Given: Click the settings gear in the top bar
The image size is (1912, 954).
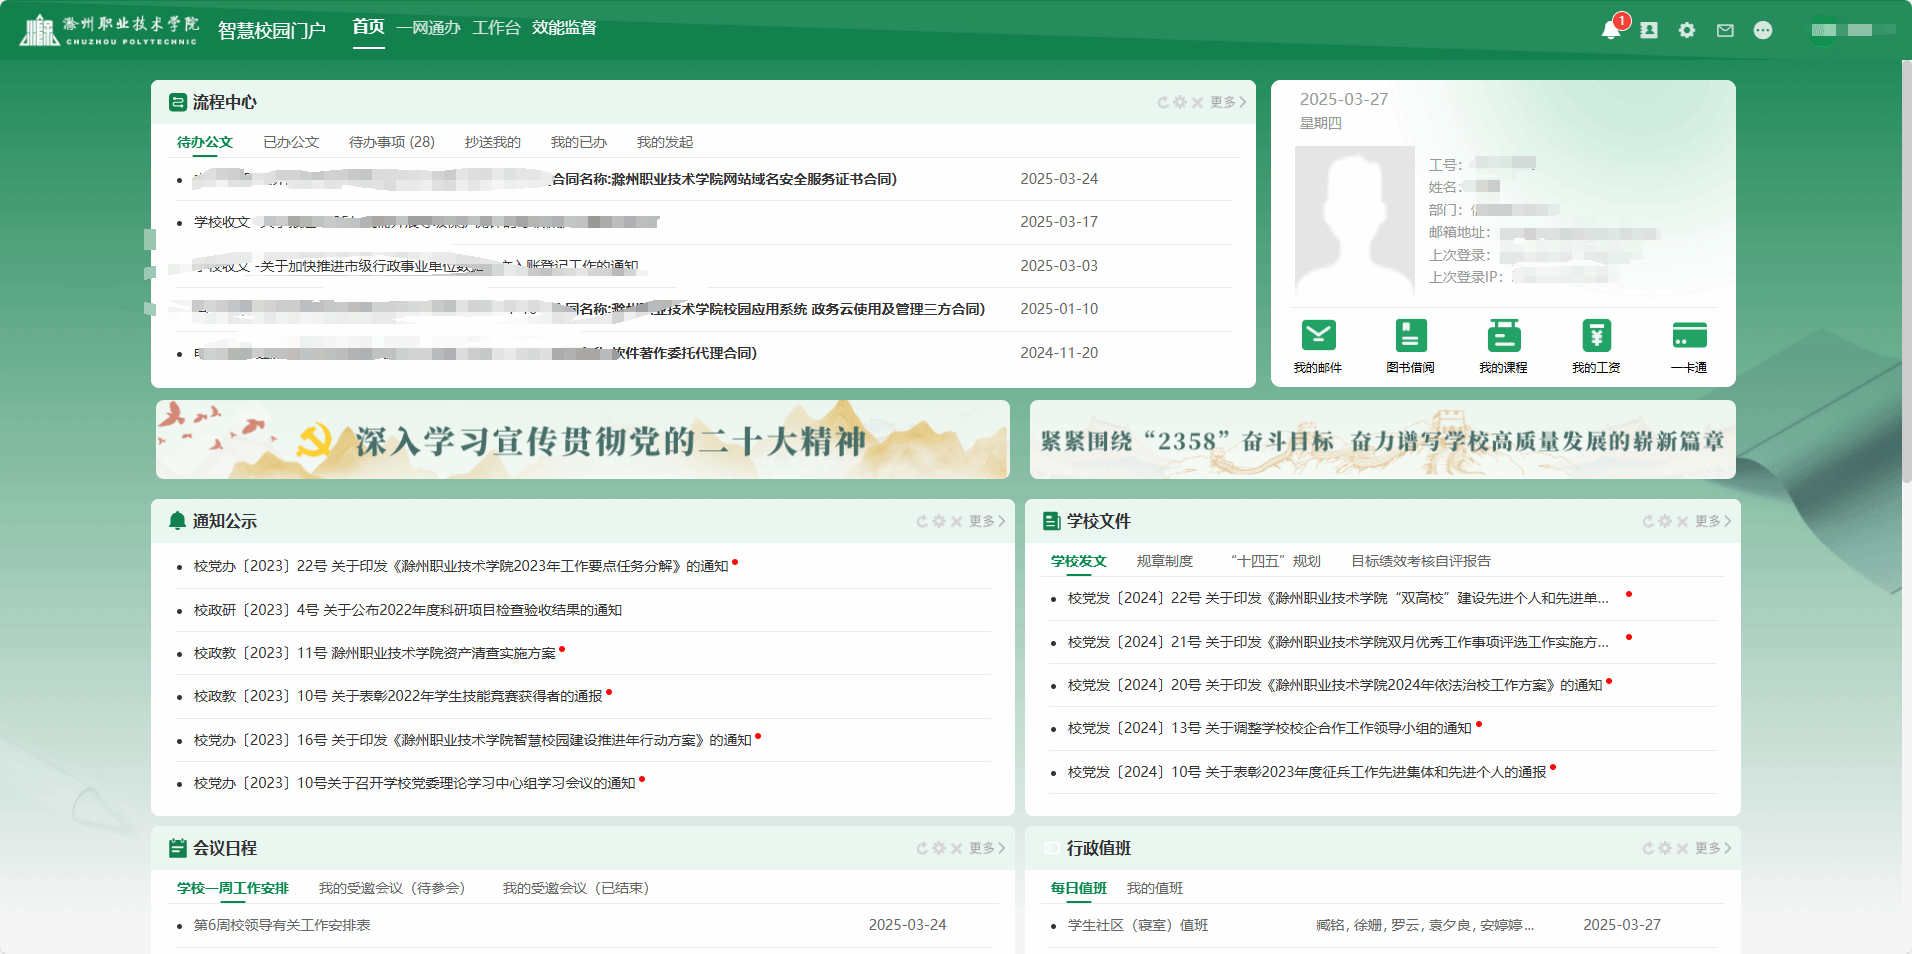Looking at the screenshot, I should 1687,30.
